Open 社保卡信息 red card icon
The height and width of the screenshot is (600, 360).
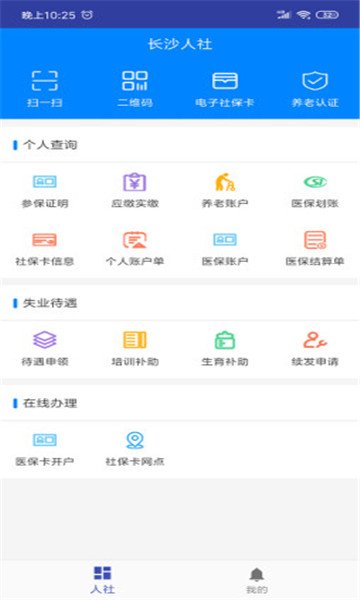pyautogui.click(x=45, y=240)
